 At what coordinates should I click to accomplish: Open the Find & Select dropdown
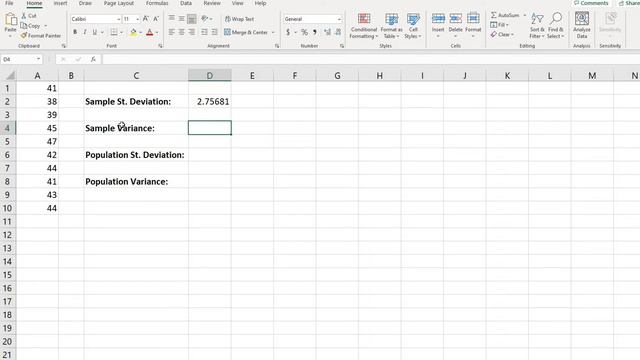556,25
